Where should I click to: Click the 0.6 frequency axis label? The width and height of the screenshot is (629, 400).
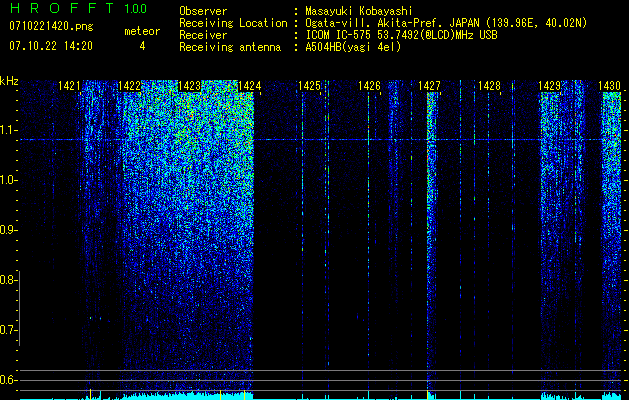8,380
